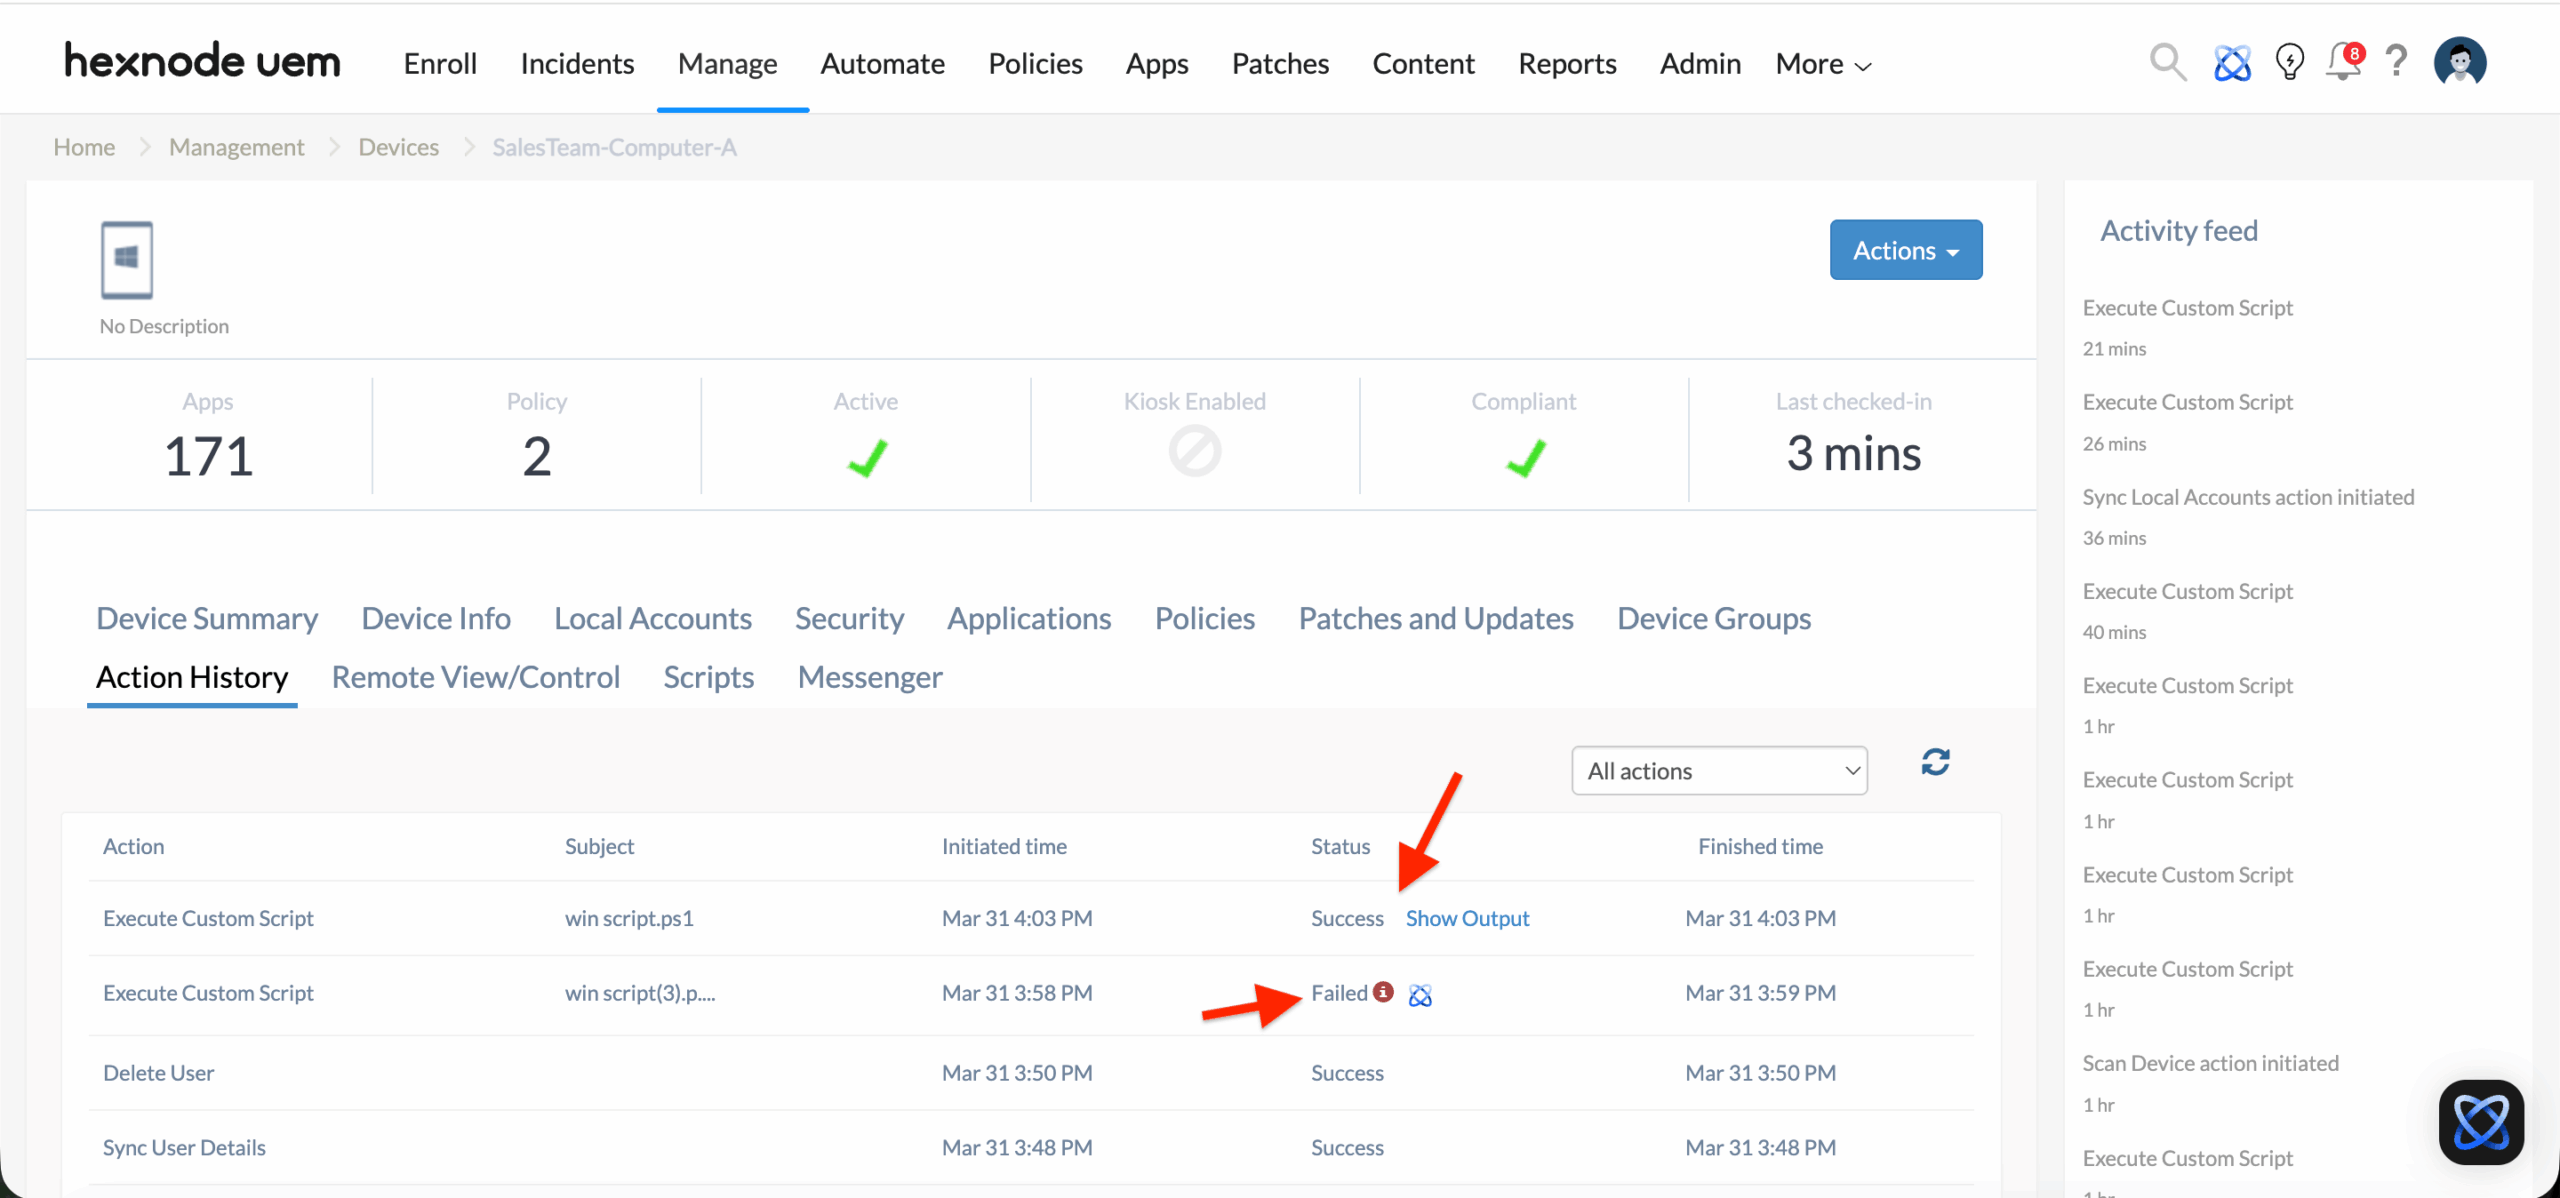Open the notifications bell with red badge

(x=2343, y=63)
